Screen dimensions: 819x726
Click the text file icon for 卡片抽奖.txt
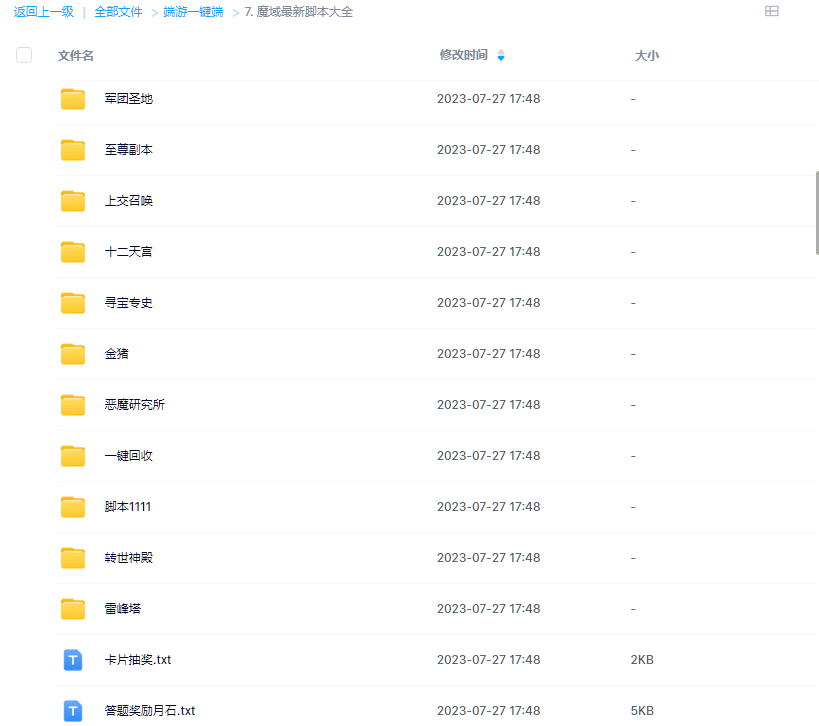pyautogui.click(x=73, y=660)
